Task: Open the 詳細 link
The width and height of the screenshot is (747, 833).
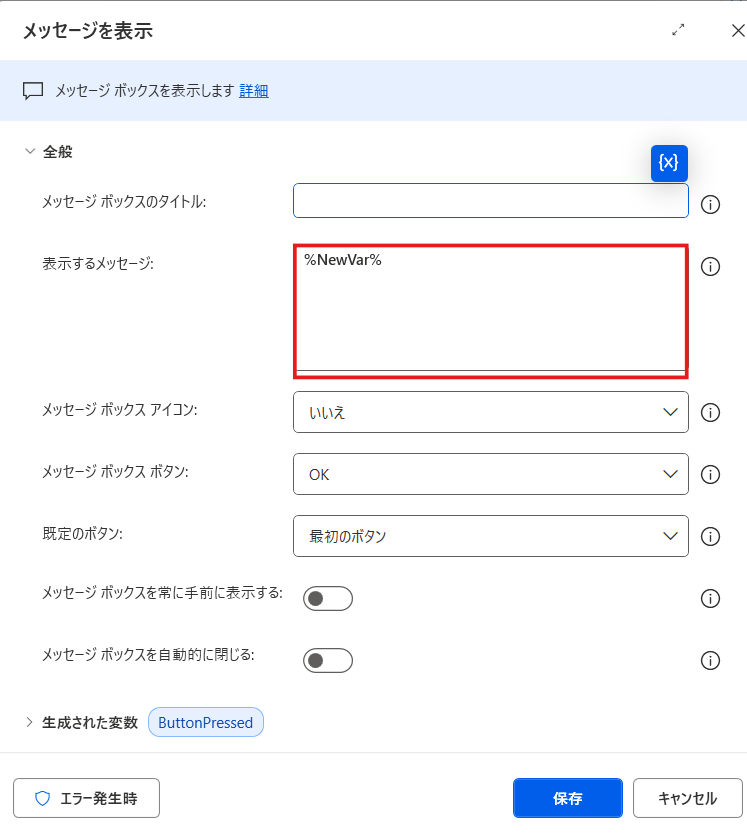Action: (254, 91)
